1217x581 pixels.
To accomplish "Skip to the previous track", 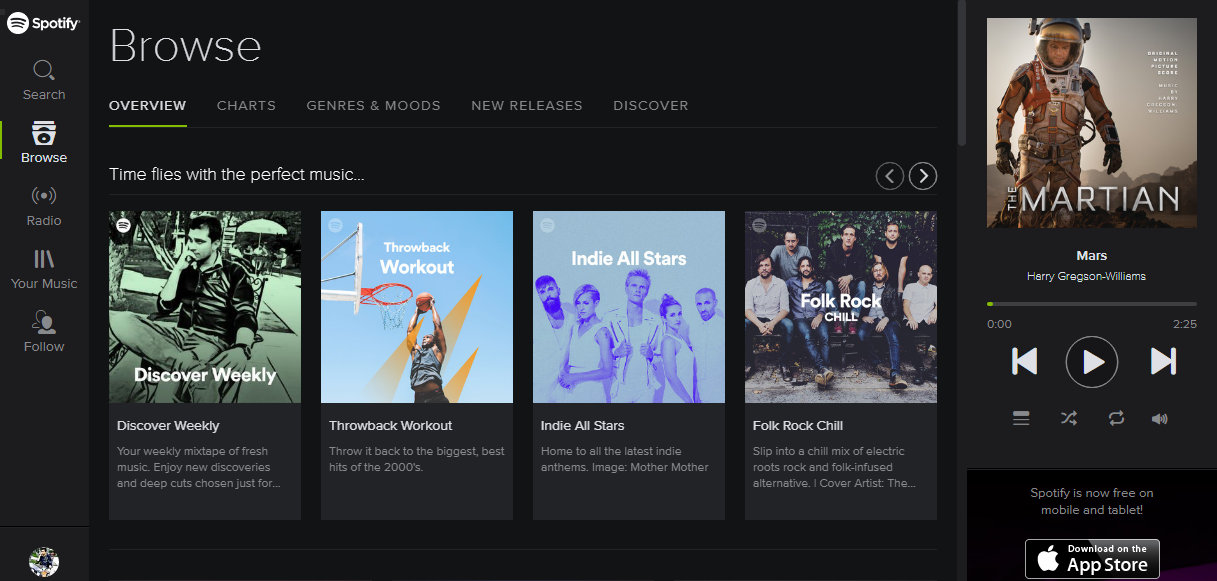I will click(x=1024, y=361).
